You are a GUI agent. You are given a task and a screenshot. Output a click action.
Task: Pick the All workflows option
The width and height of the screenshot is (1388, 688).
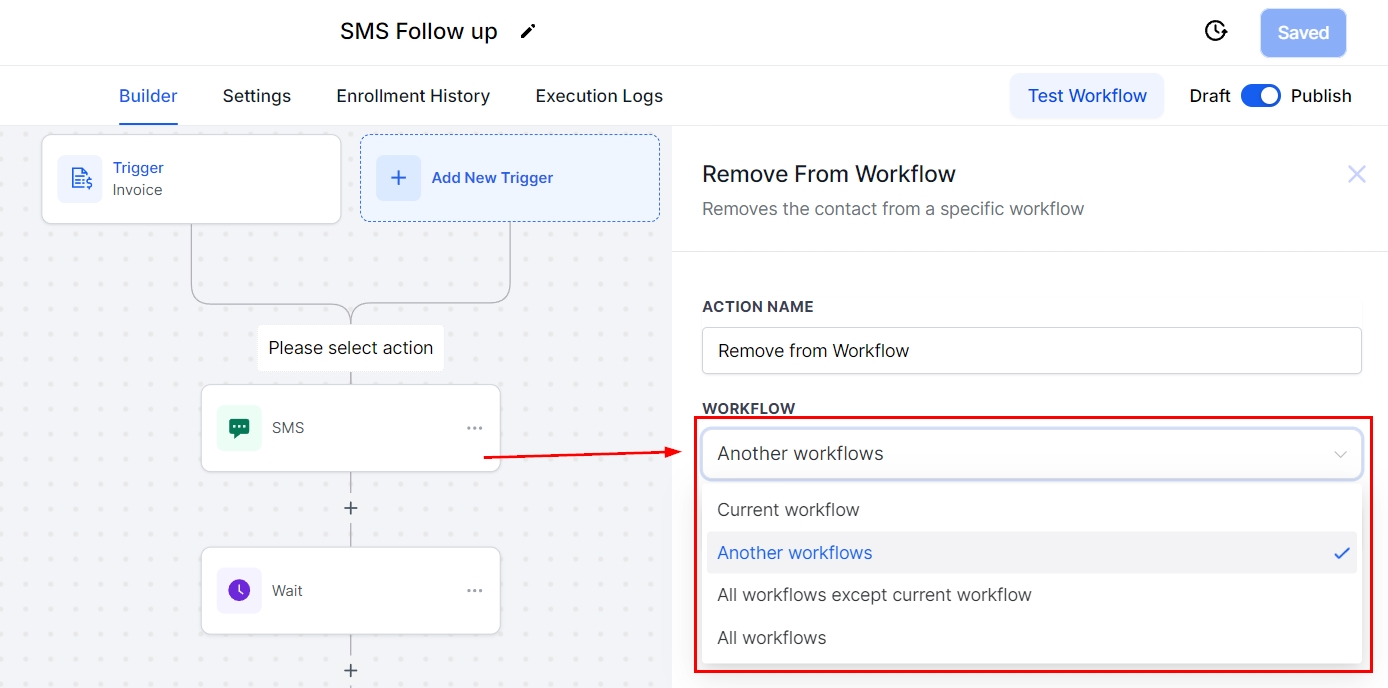point(772,638)
